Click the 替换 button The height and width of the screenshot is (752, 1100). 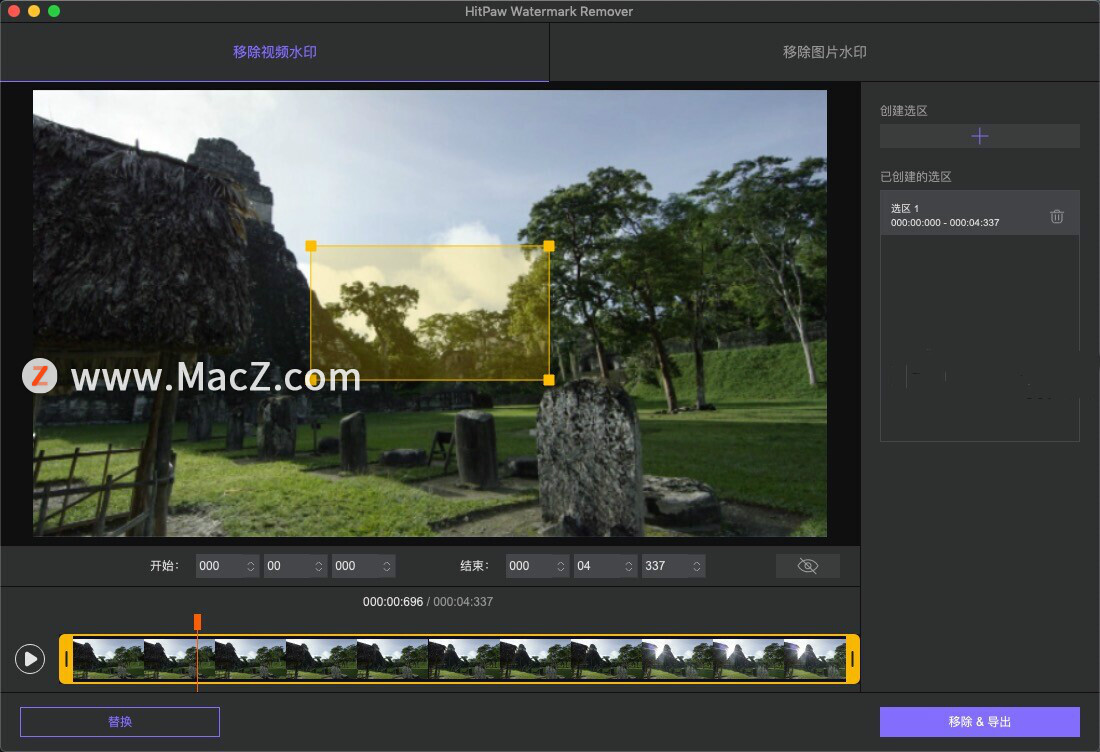pyautogui.click(x=120, y=722)
